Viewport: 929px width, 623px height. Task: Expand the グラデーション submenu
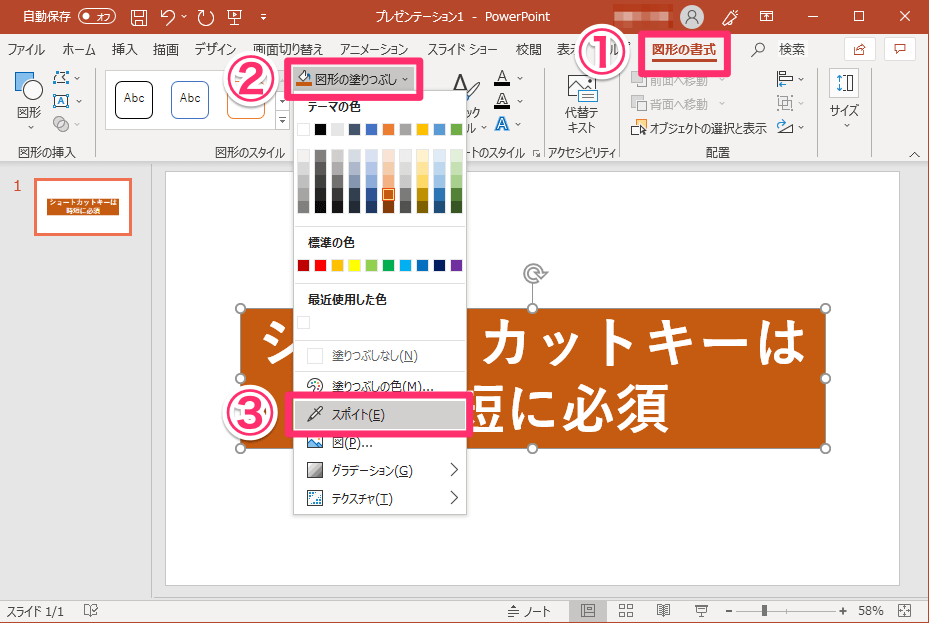pos(380,470)
